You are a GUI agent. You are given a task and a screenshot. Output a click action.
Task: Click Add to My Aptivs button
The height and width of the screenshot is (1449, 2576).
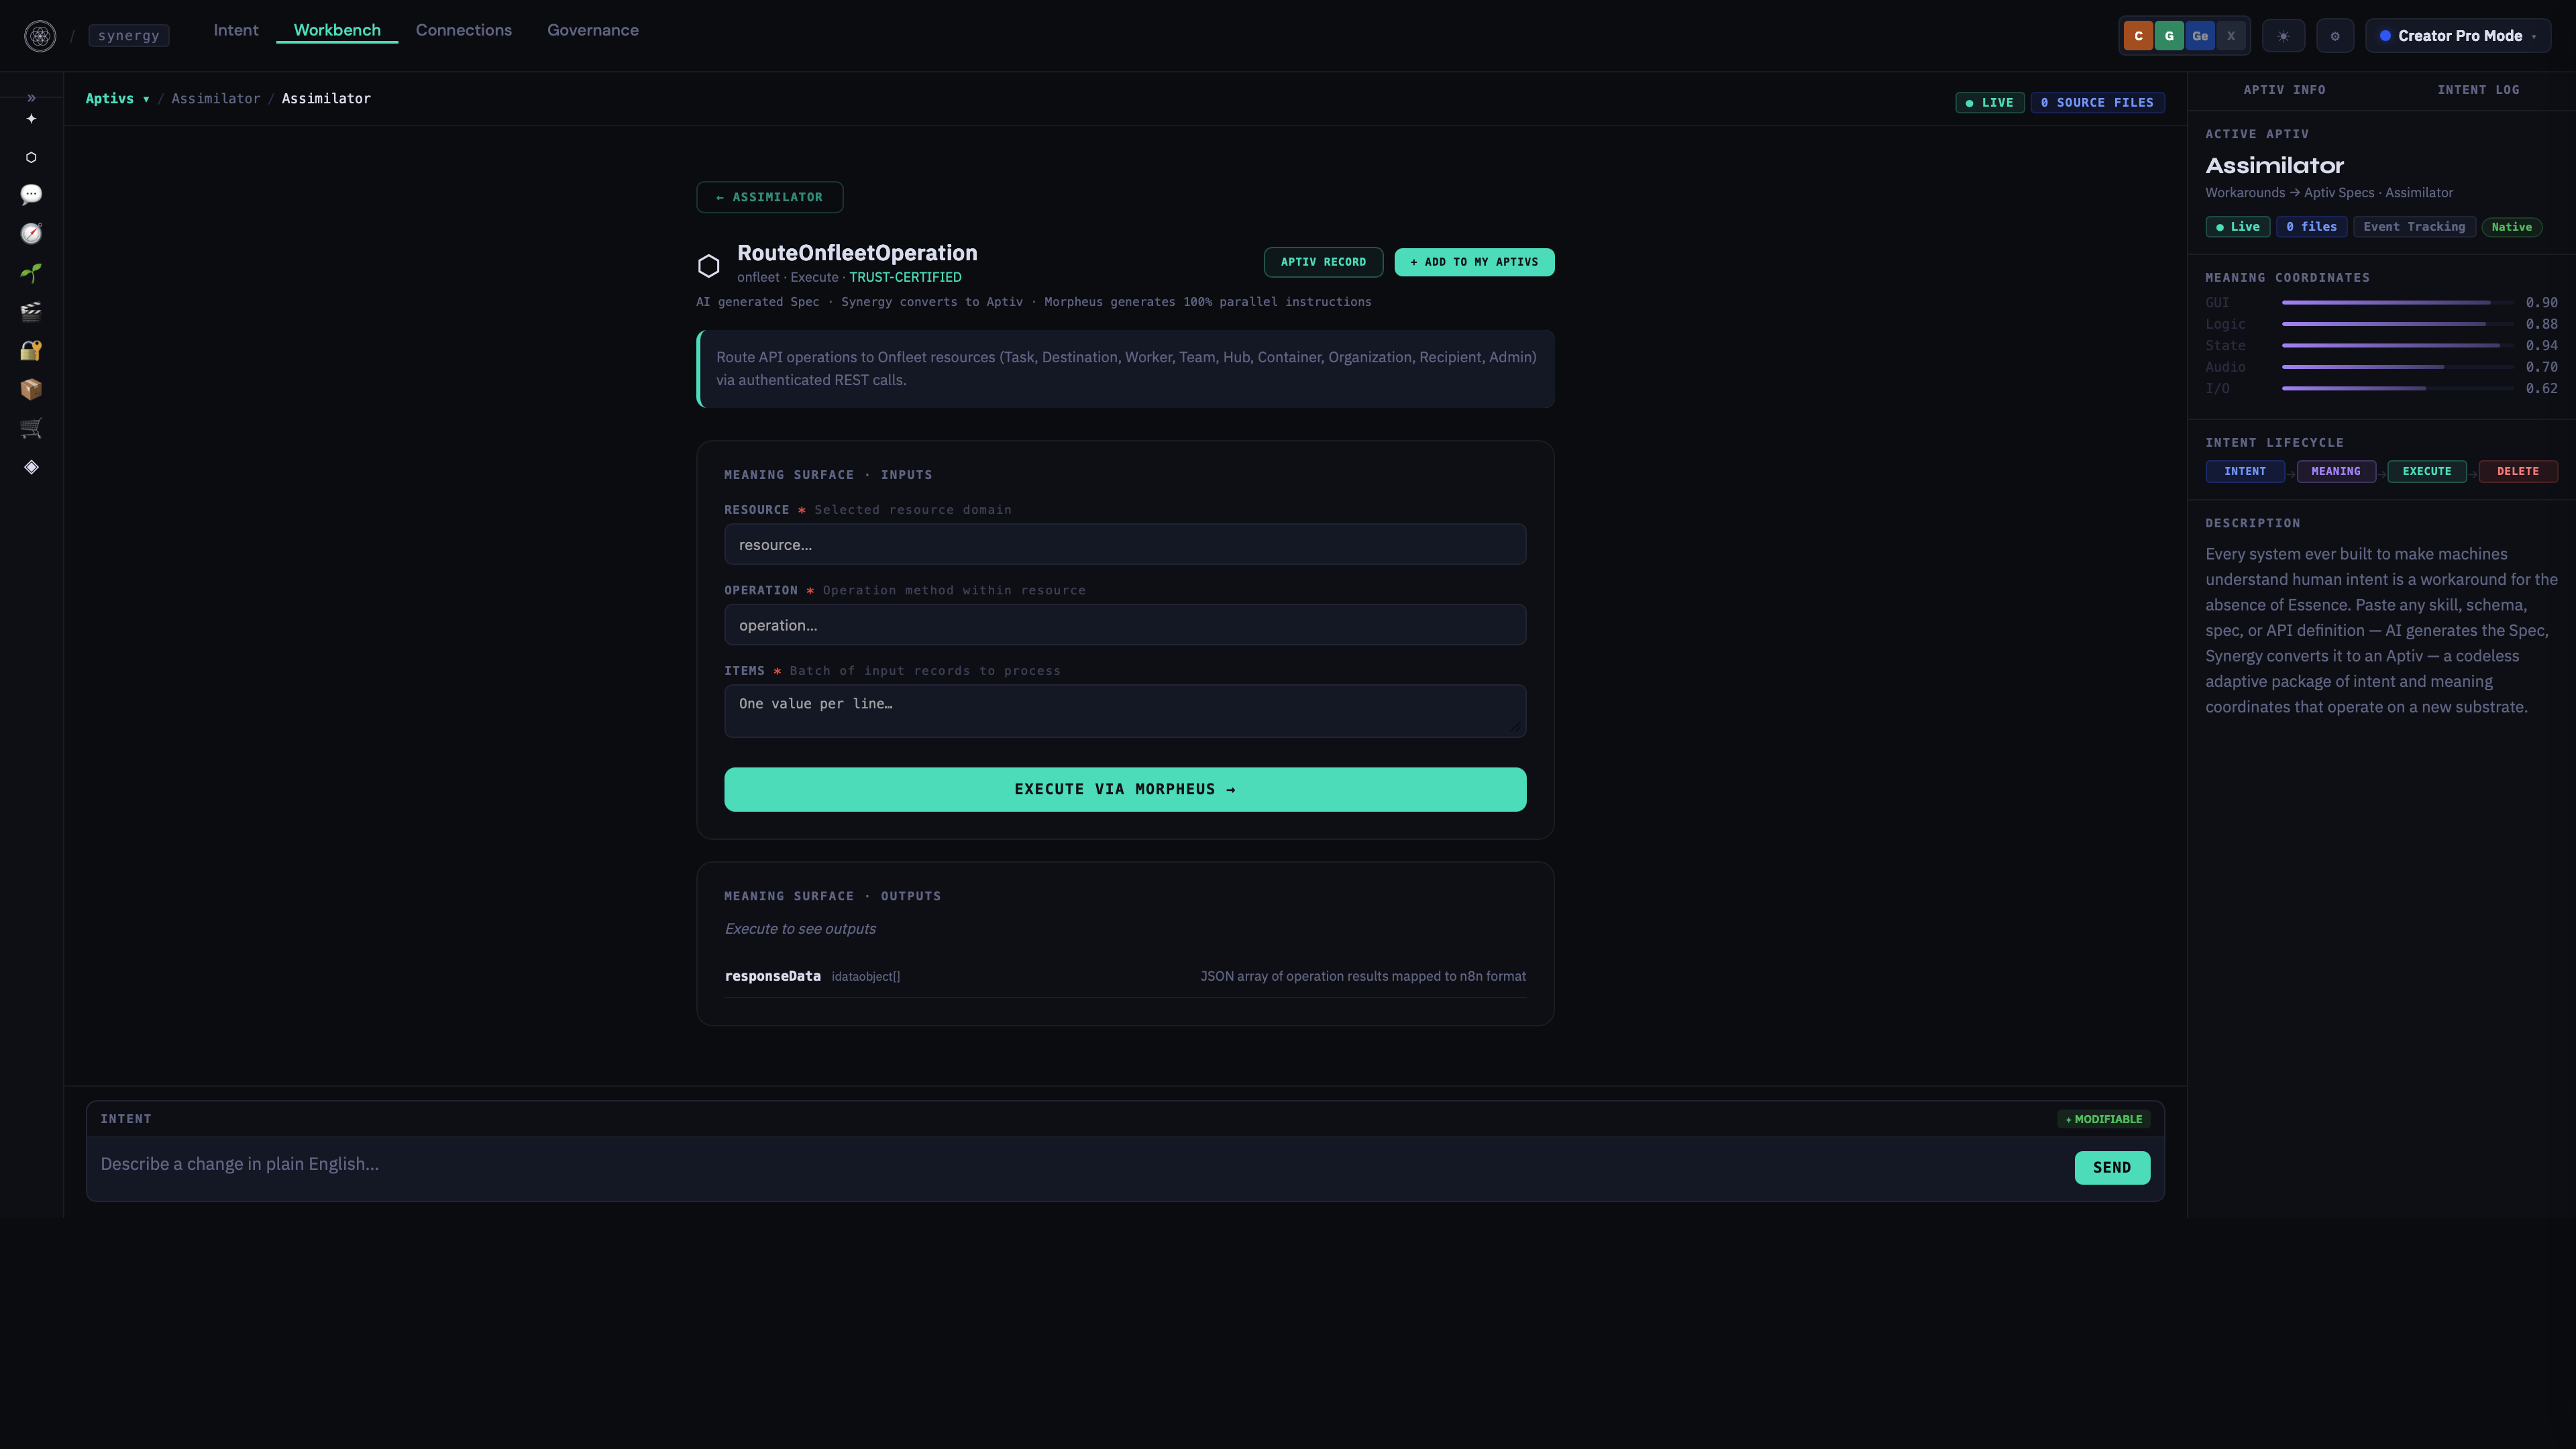(x=1473, y=262)
